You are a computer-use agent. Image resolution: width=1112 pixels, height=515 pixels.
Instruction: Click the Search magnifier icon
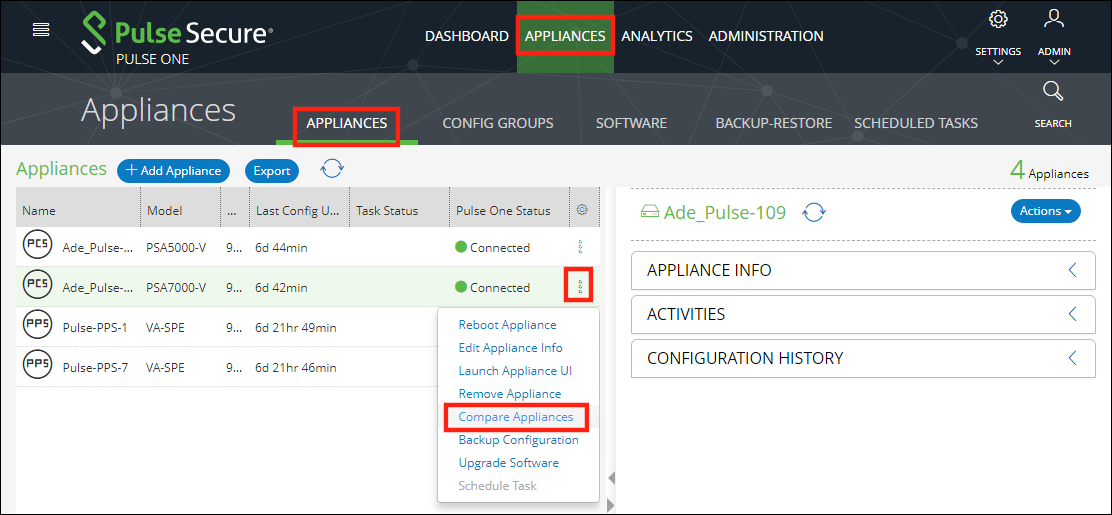[1053, 92]
